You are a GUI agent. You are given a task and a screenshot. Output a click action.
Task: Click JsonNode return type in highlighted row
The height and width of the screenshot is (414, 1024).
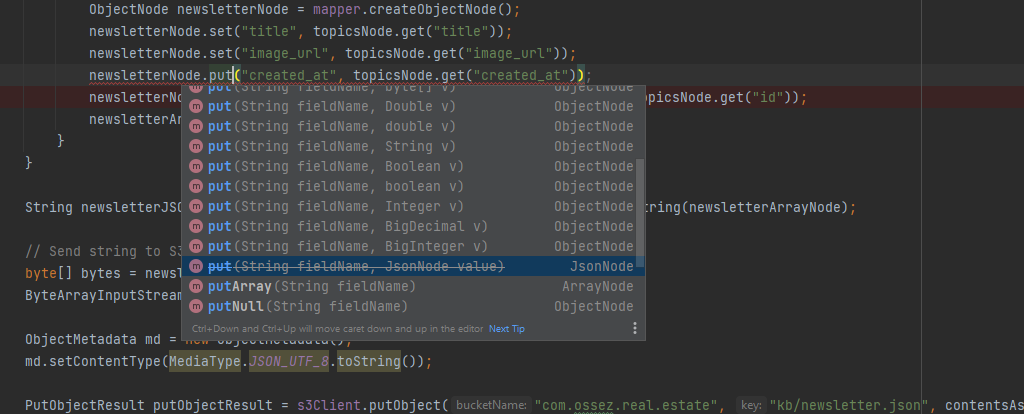click(x=601, y=266)
